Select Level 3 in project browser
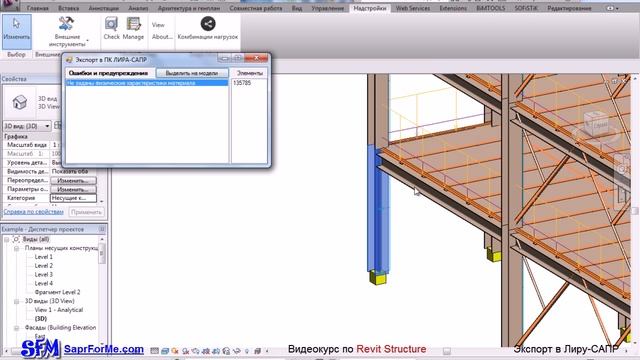 click(x=44, y=275)
